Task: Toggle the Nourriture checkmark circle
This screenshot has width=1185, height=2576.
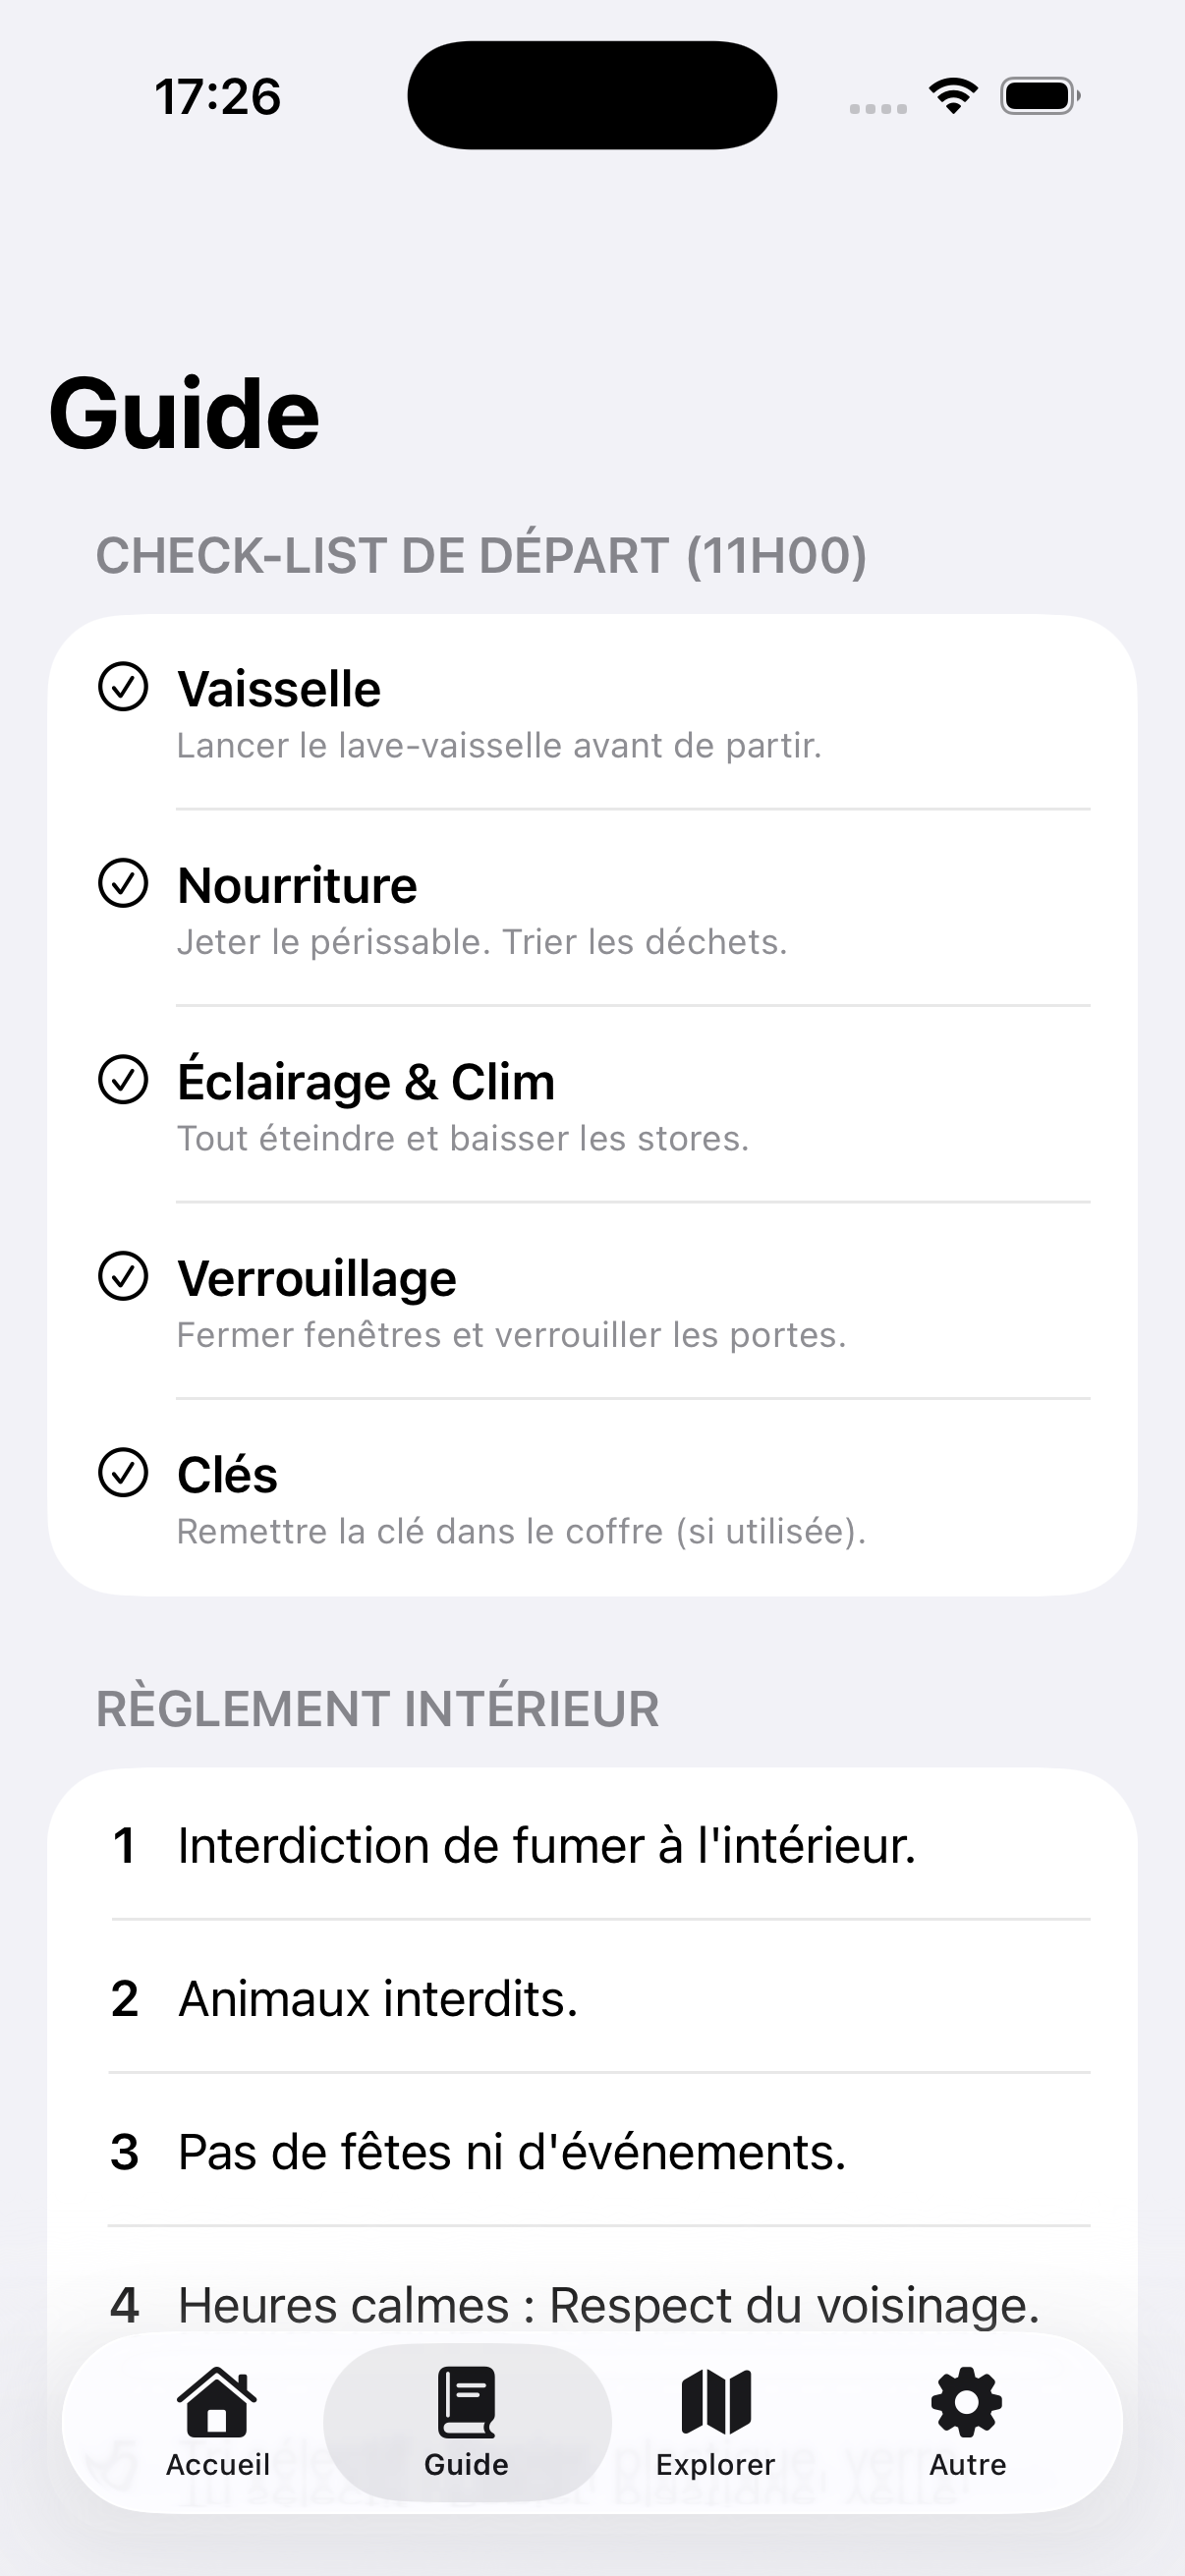Action: pyautogui.click(x=124, y=883)
